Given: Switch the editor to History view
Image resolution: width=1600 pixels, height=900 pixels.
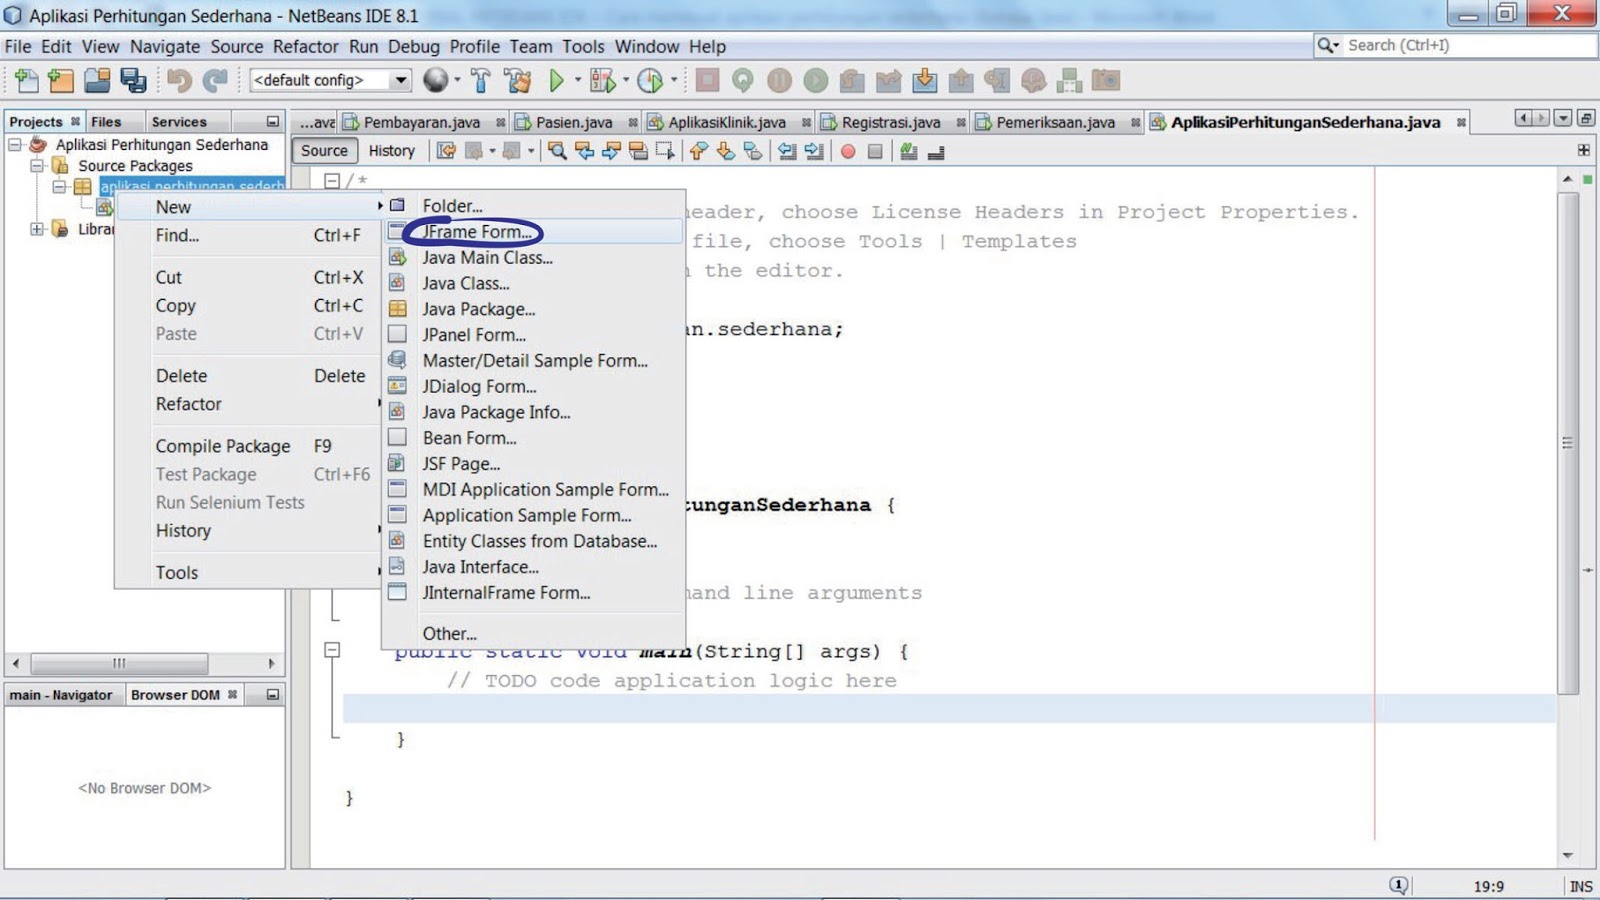Looking at the screenshot, I should [x=391, y=151].
